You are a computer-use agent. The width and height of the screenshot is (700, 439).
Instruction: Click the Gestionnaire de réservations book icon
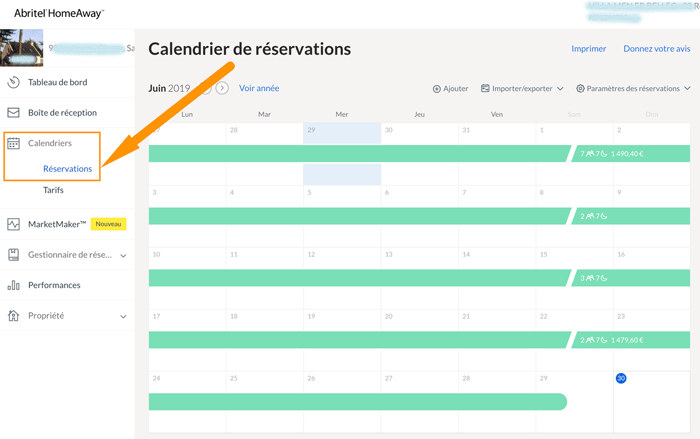click(x=14, y=255)
